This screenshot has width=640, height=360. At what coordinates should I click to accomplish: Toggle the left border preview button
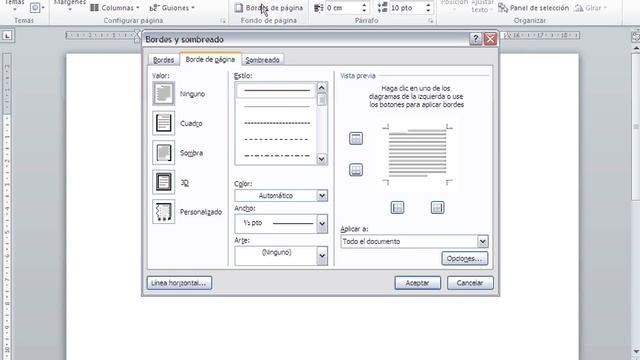397,208
